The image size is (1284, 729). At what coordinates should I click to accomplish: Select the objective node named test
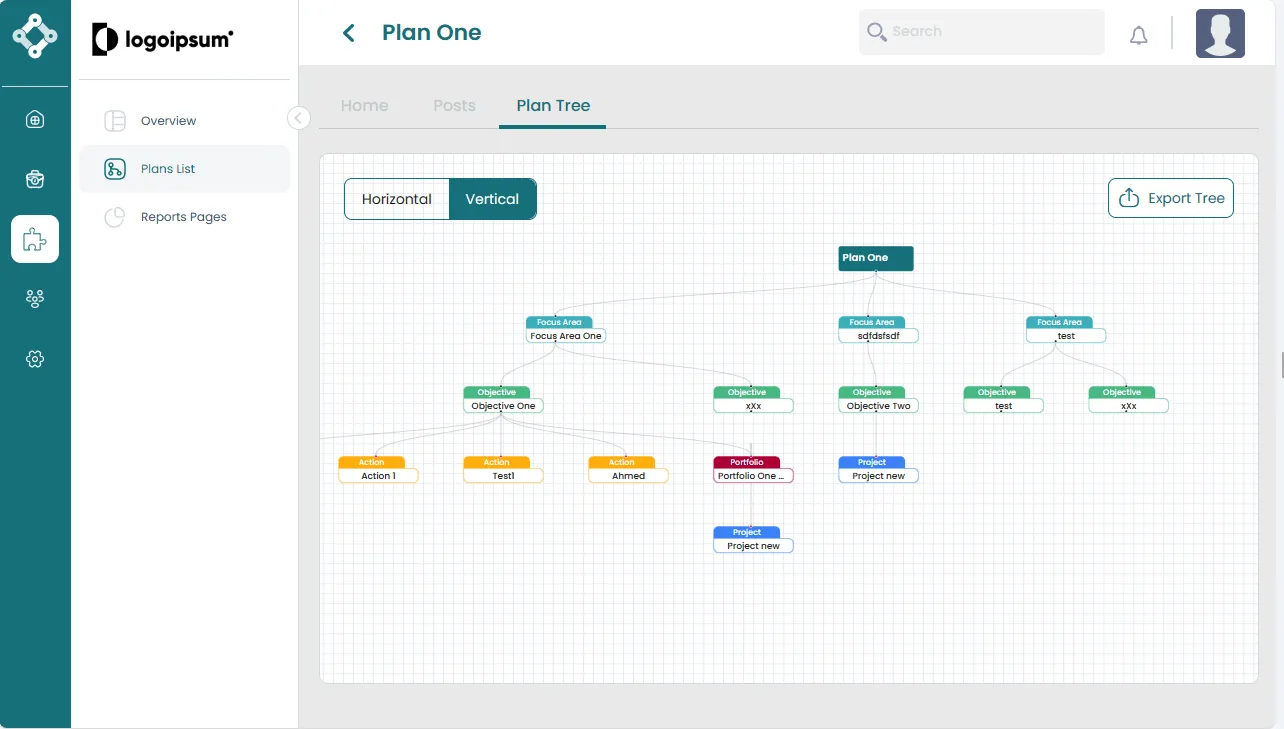tap(1003, 400)
